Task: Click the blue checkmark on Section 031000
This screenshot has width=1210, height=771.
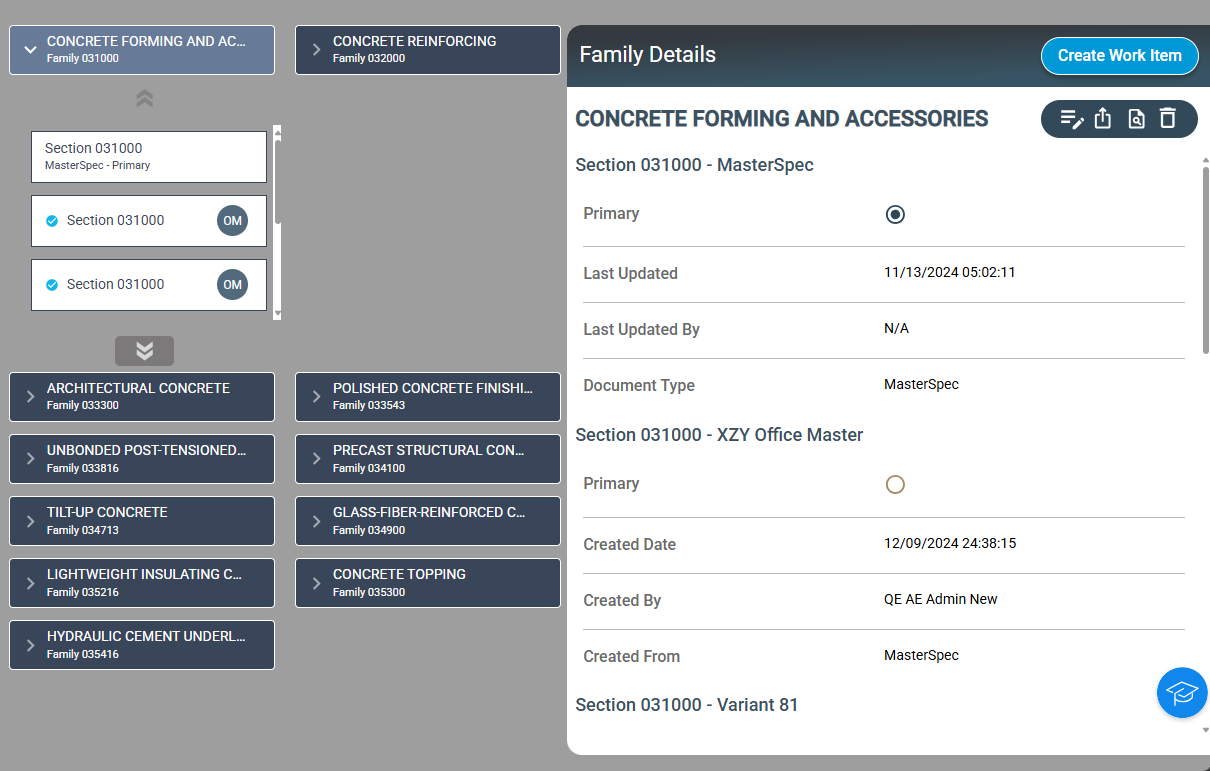Action: point(53,220)
